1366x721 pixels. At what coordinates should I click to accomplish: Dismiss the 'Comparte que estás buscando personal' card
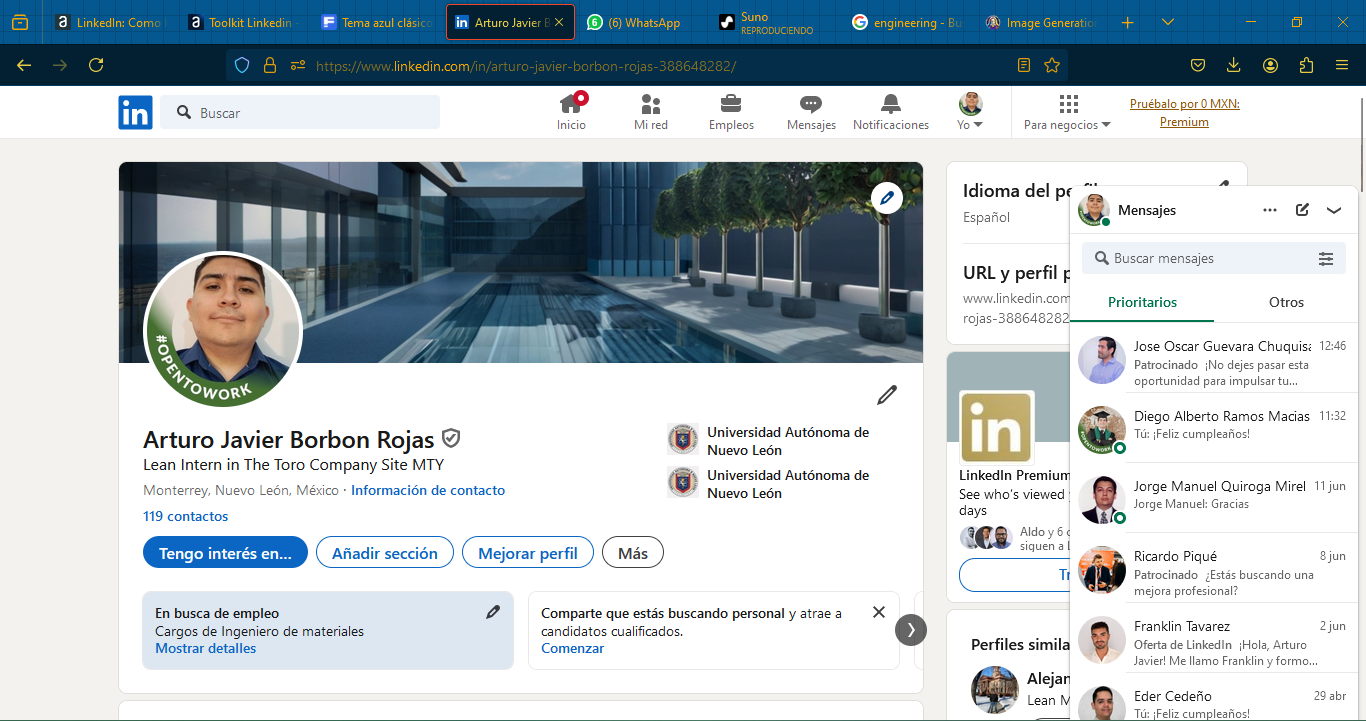pos(879,612)
